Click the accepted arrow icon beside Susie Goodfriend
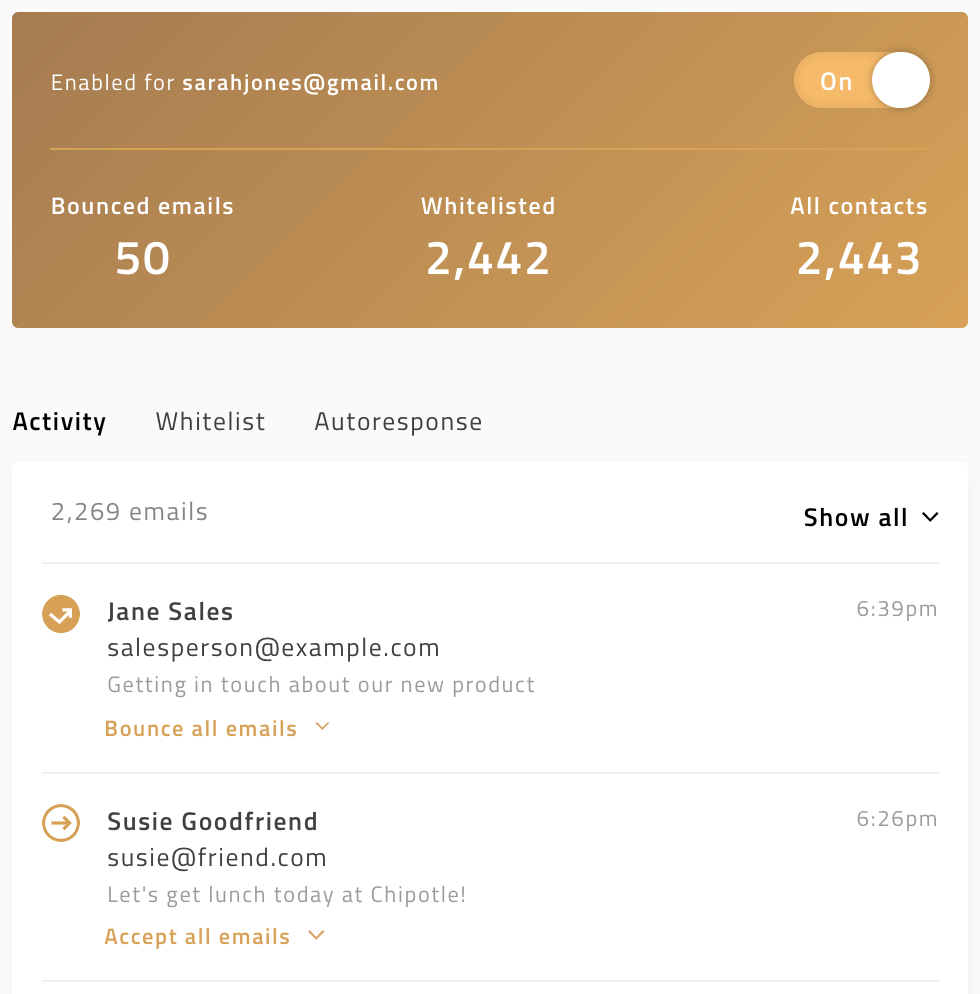Screen dimensions: 980x994 coord(61,823)
